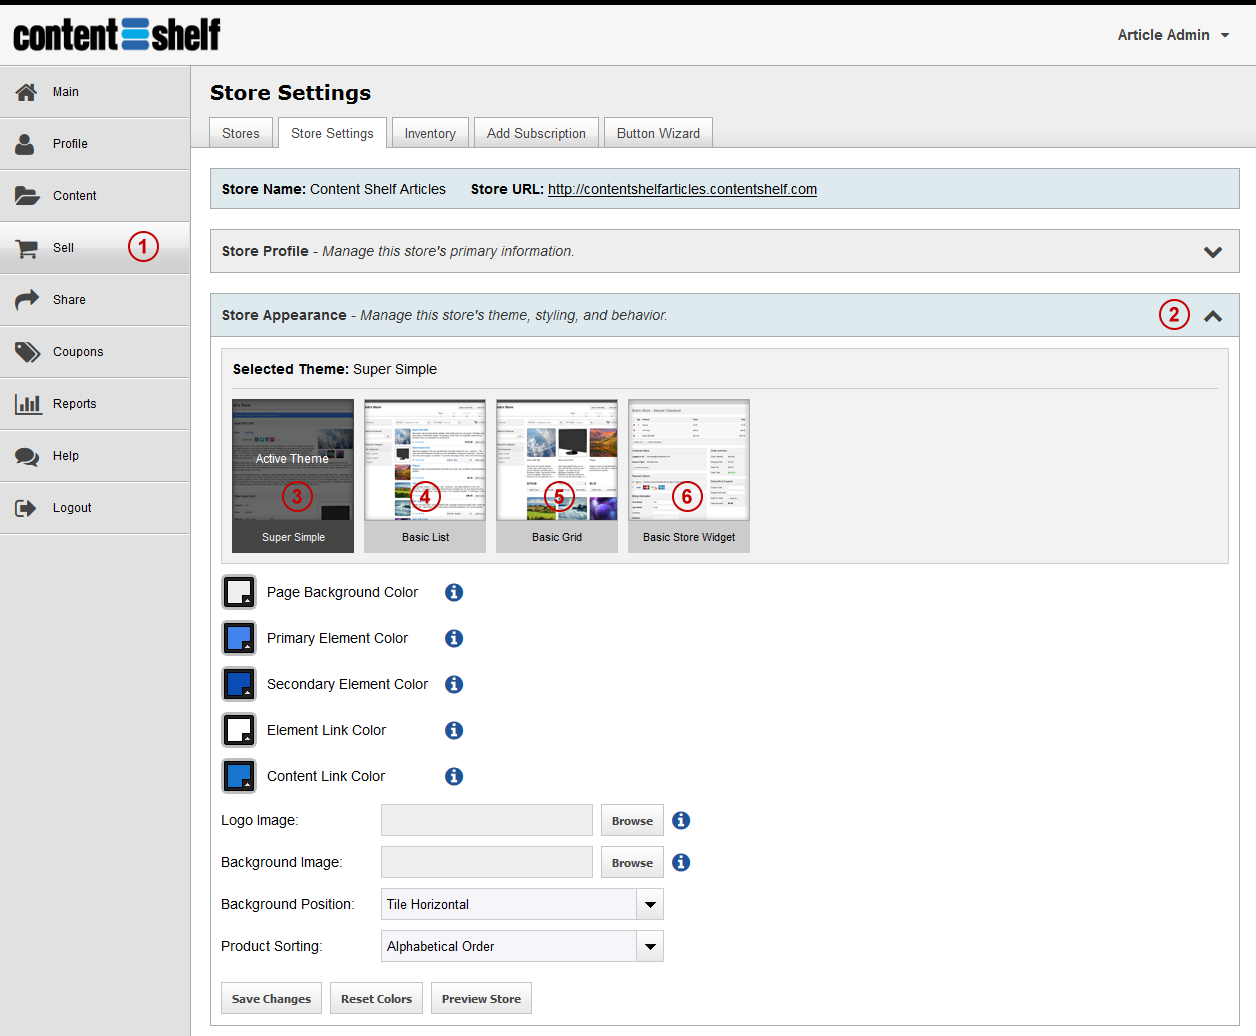
Task: Select the Basic Store Widget theme thumbnail
Action: click(689, 476)
